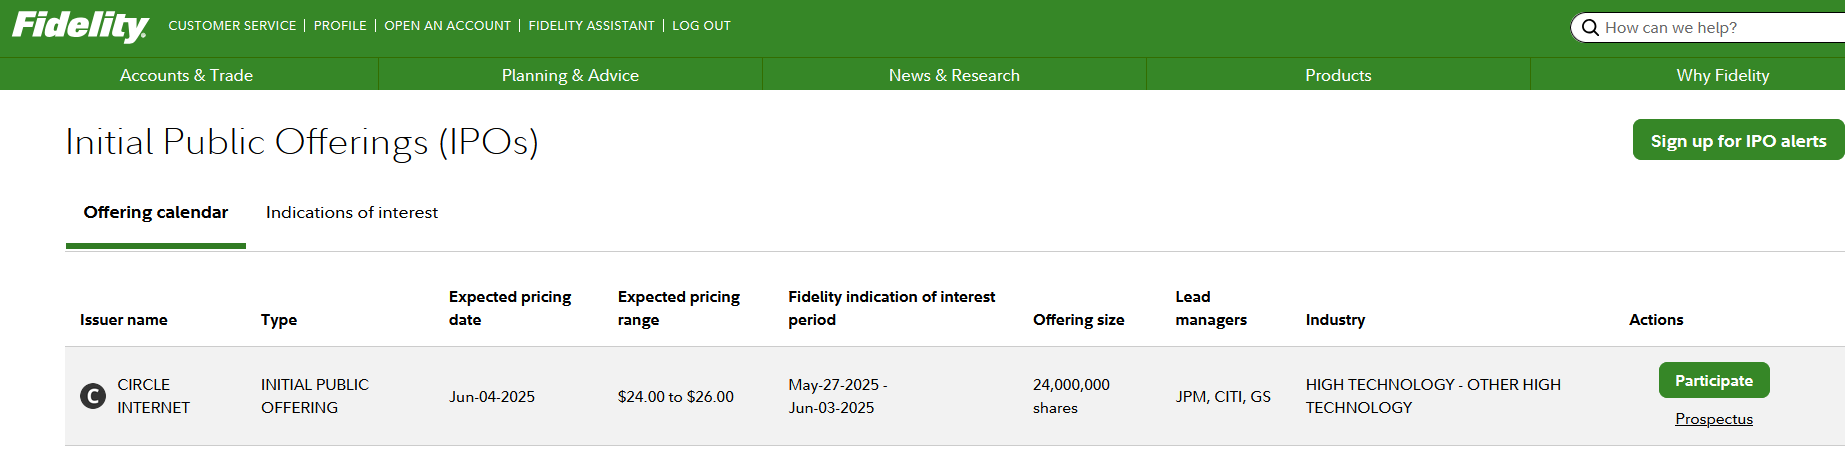This screenshot has width=1845, height=465.
Task: Click INITIAL PUBLIC OFFERING type cell
Action: click(x=315, y=396)
